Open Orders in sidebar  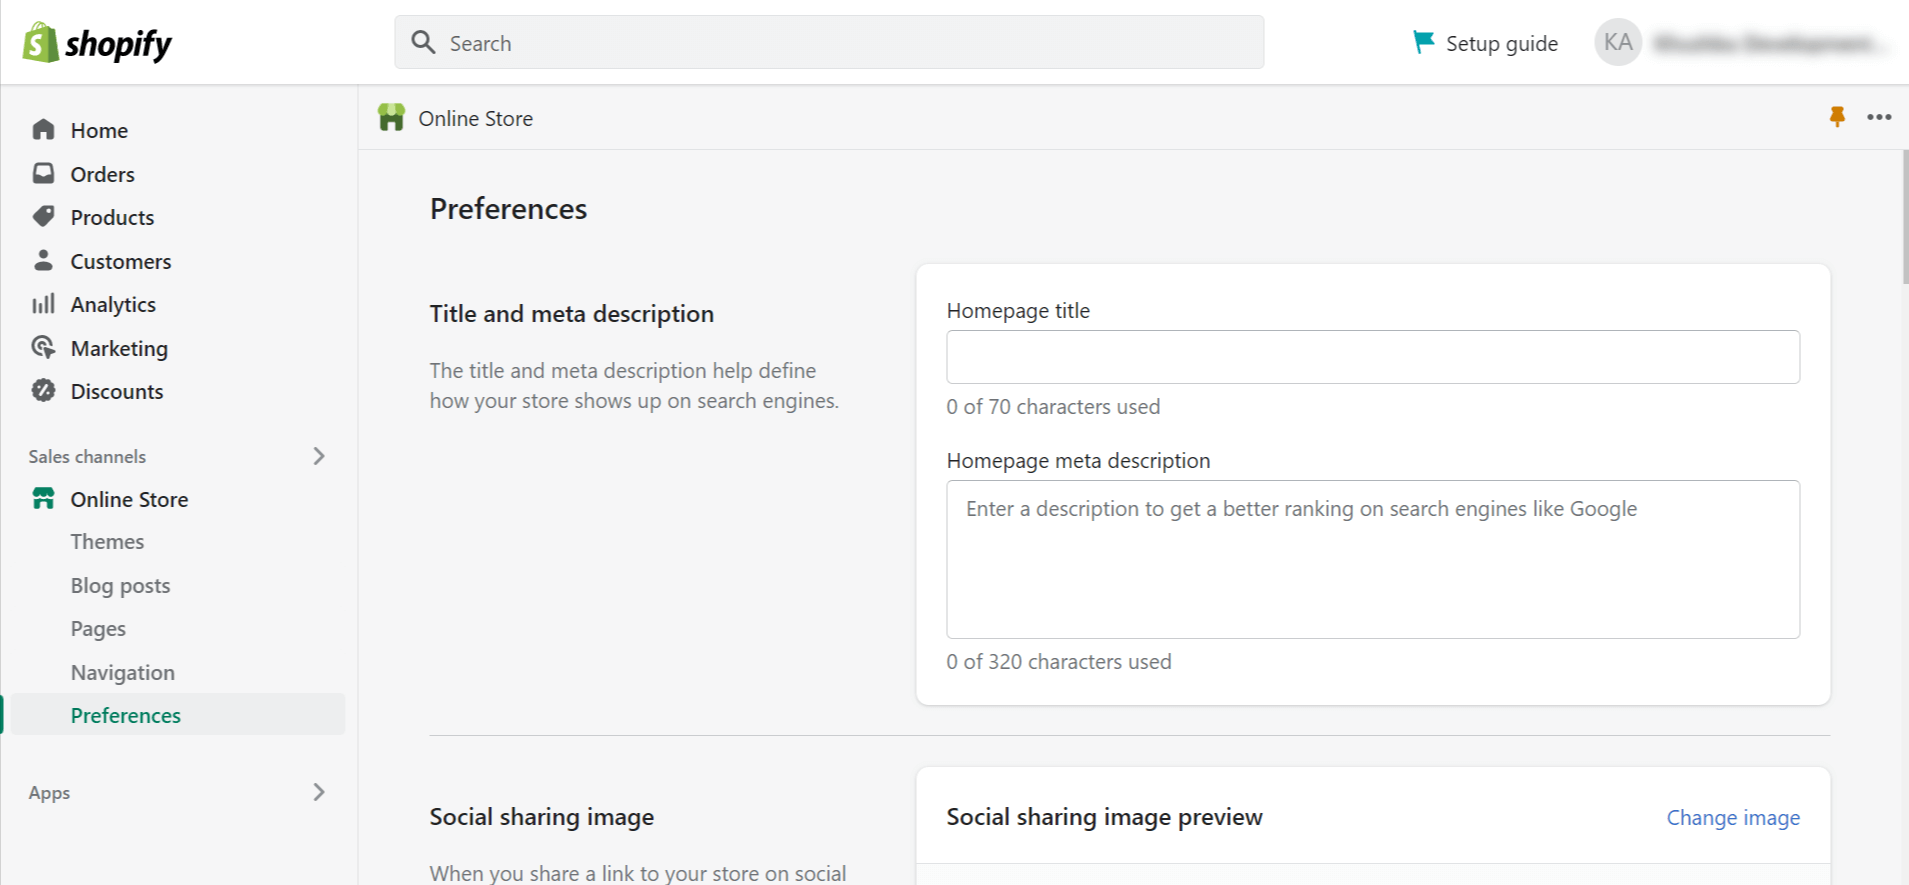point(102,174)
